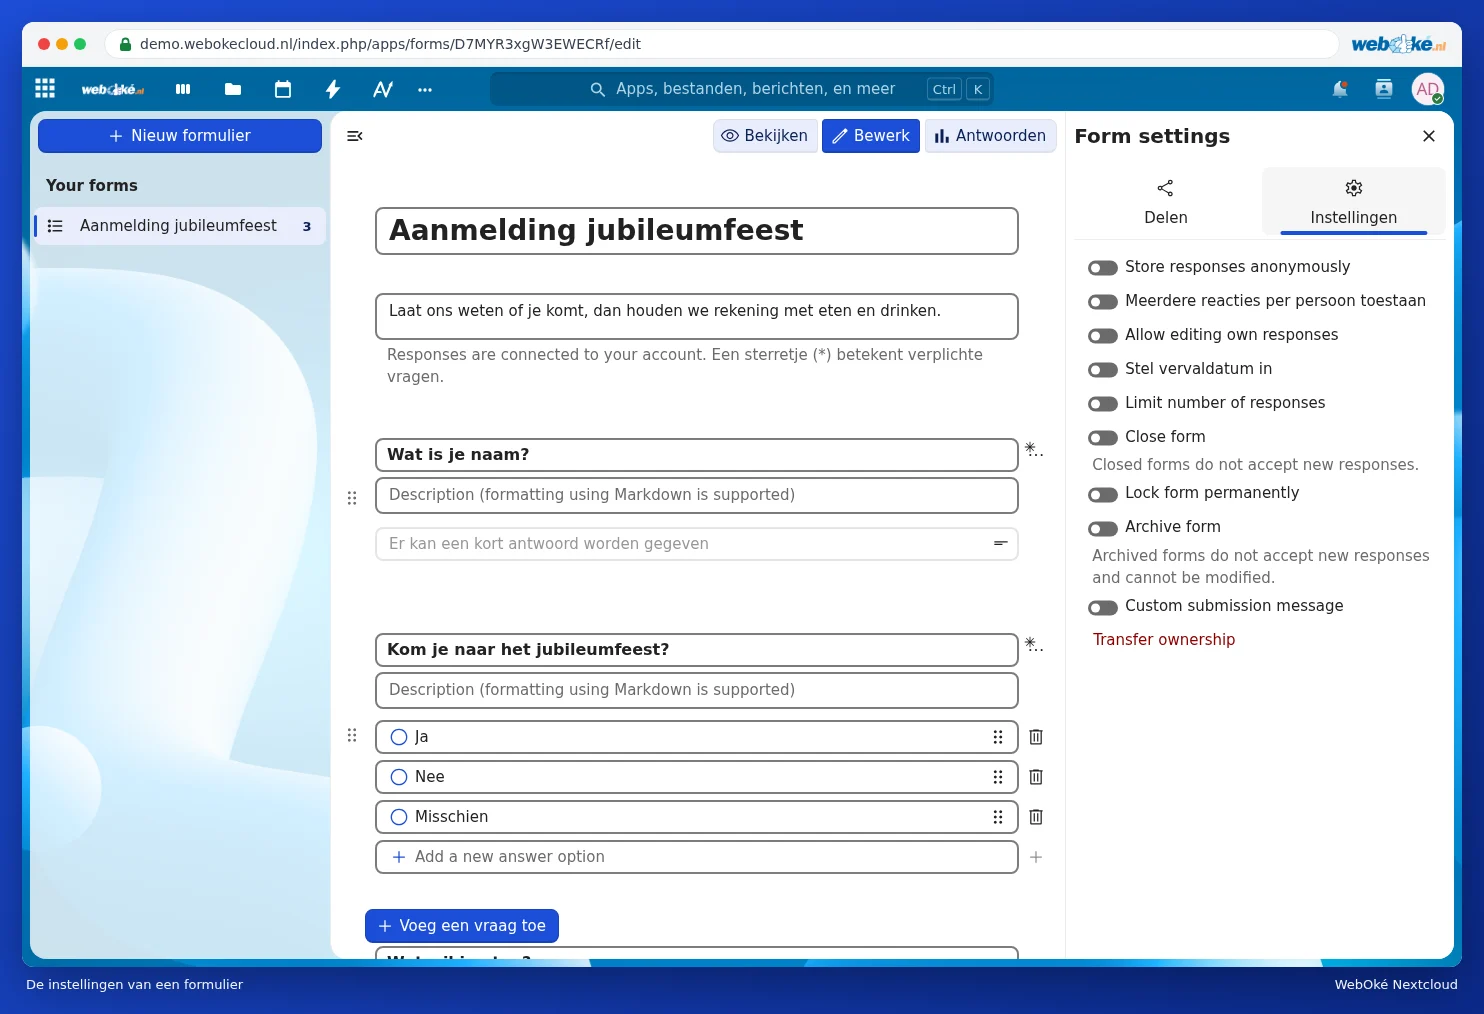Screen dimensions: 1484x1014
Task: Click 'Nieuw formulier' button
Action: [x=180, y=136]
